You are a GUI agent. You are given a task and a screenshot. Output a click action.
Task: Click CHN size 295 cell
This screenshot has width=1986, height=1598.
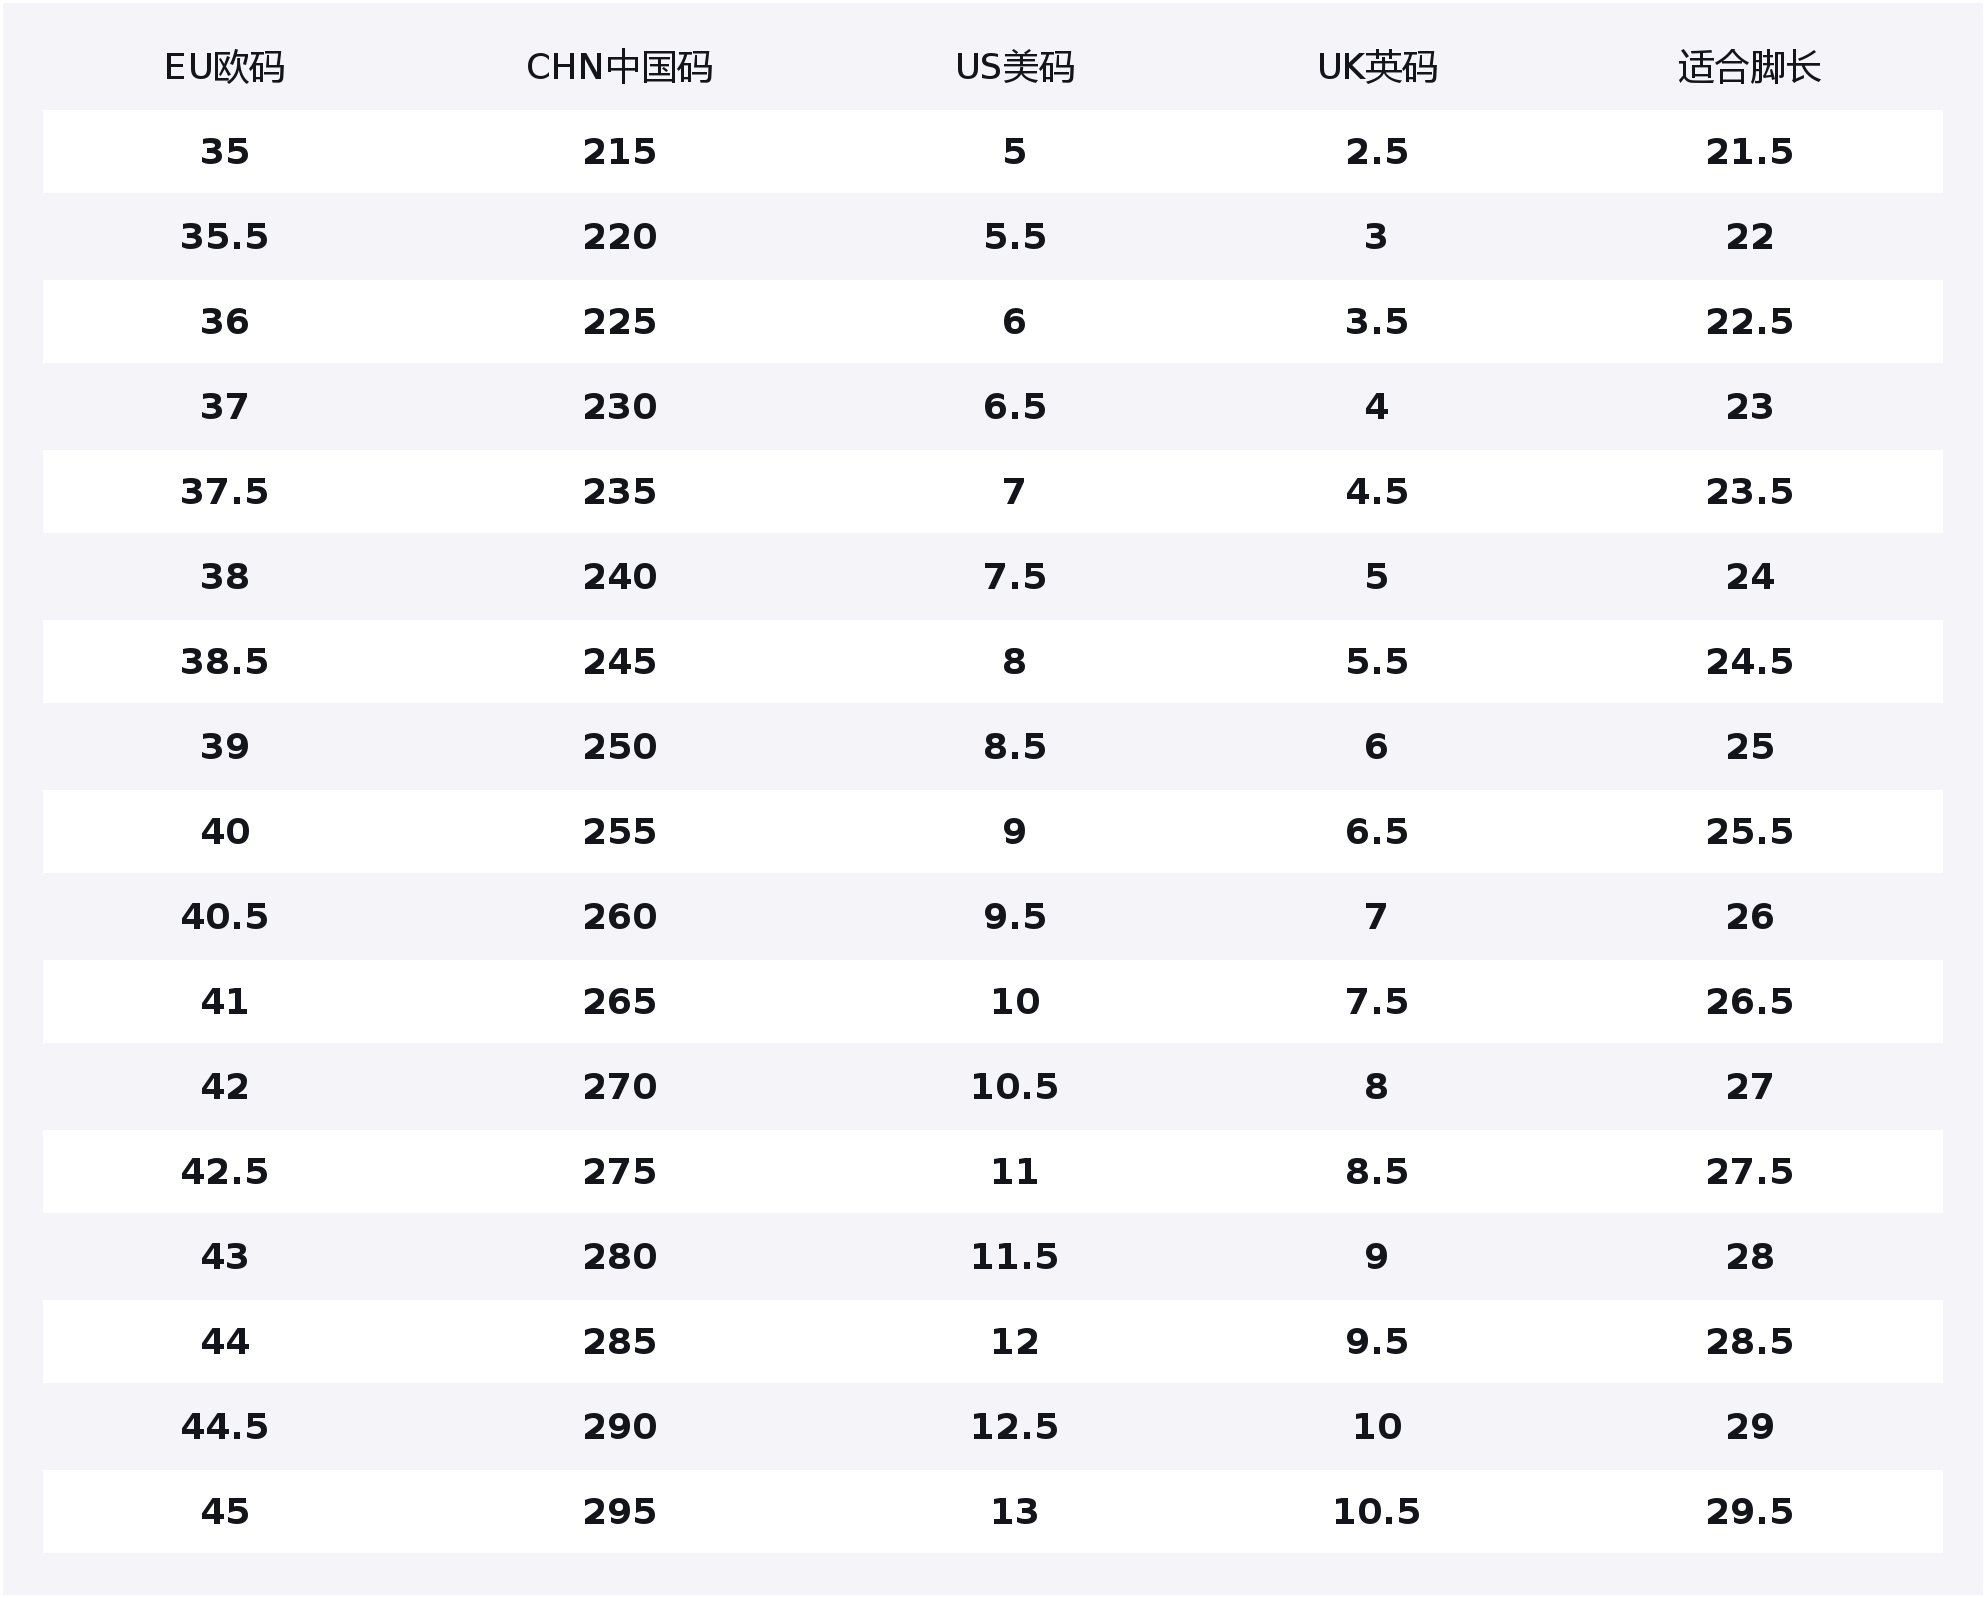619,1512
